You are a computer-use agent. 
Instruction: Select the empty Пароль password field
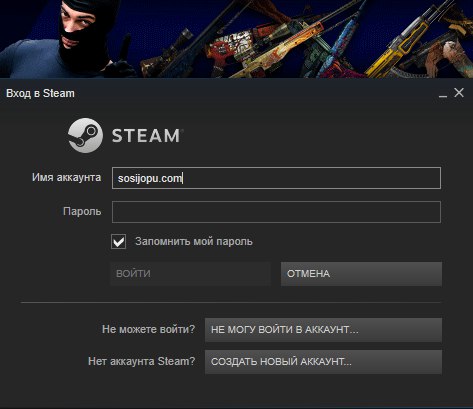pos(276,212)
